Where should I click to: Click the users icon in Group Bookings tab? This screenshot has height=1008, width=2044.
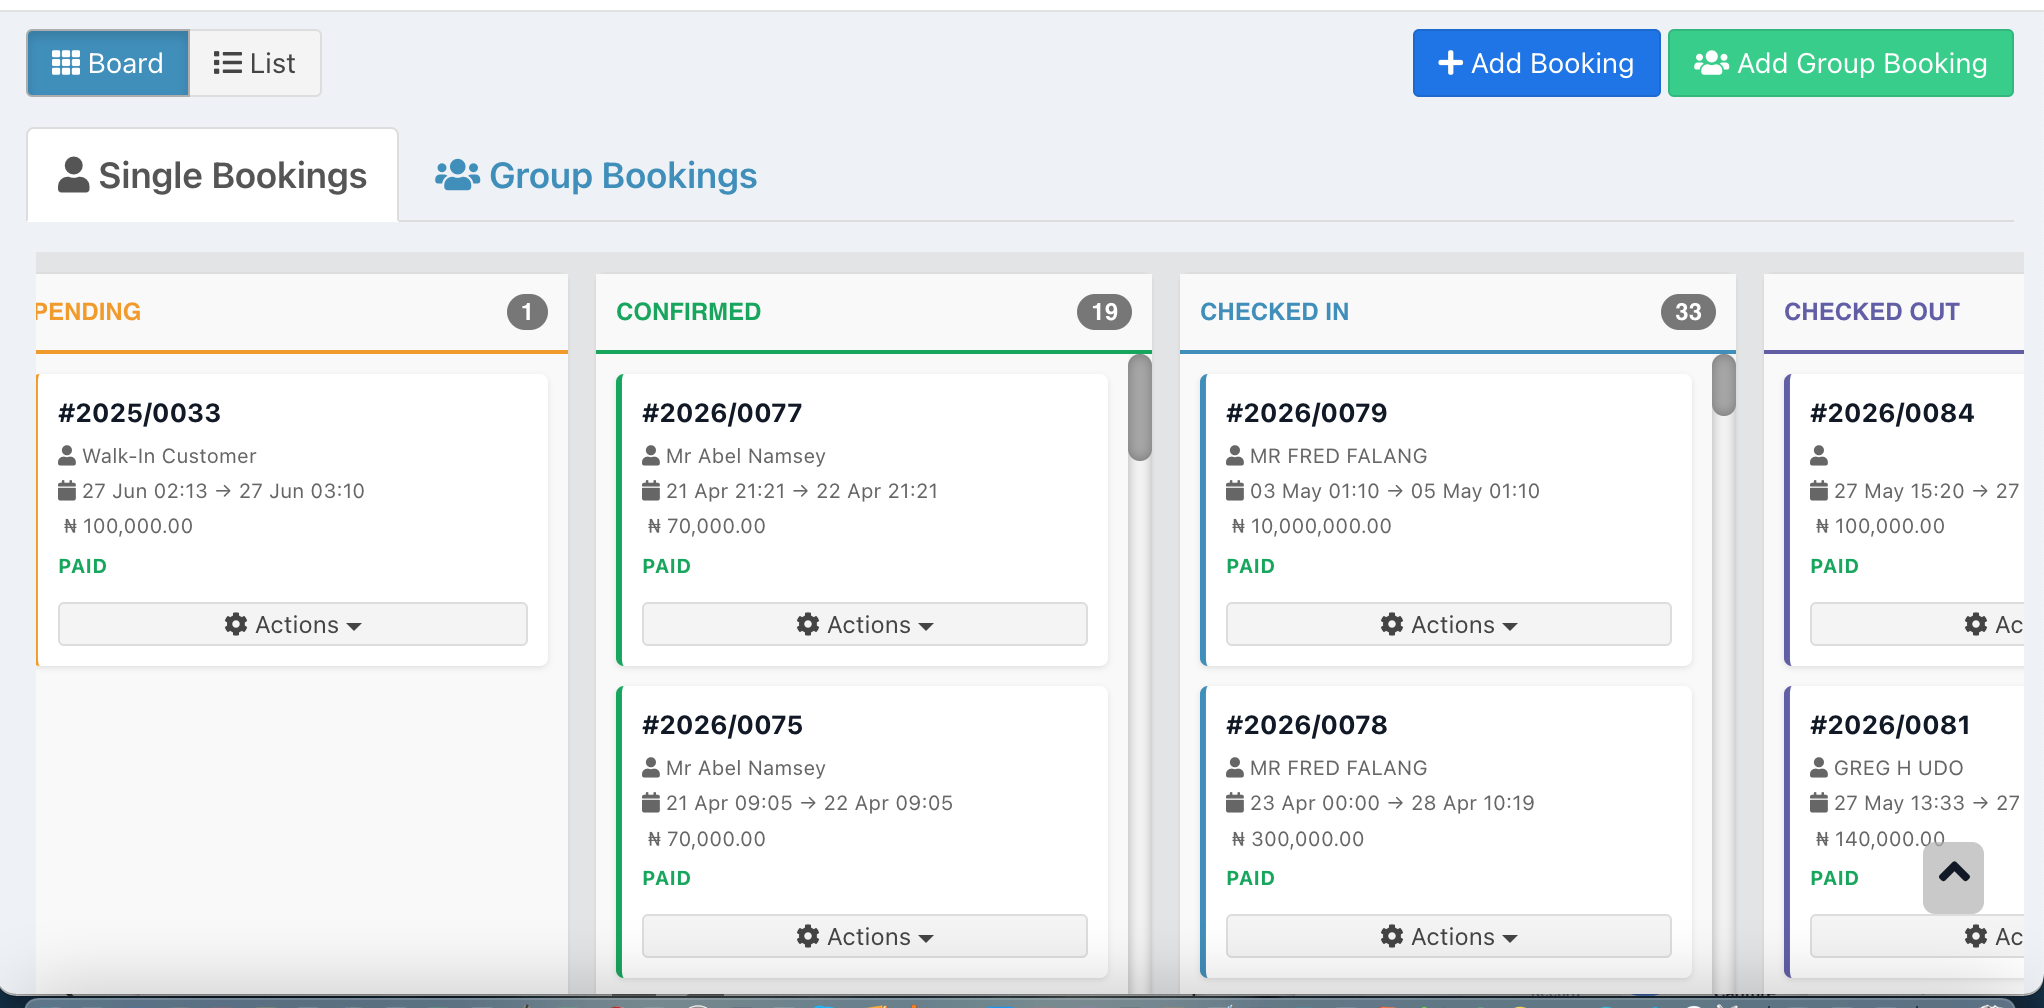[457, 175]
